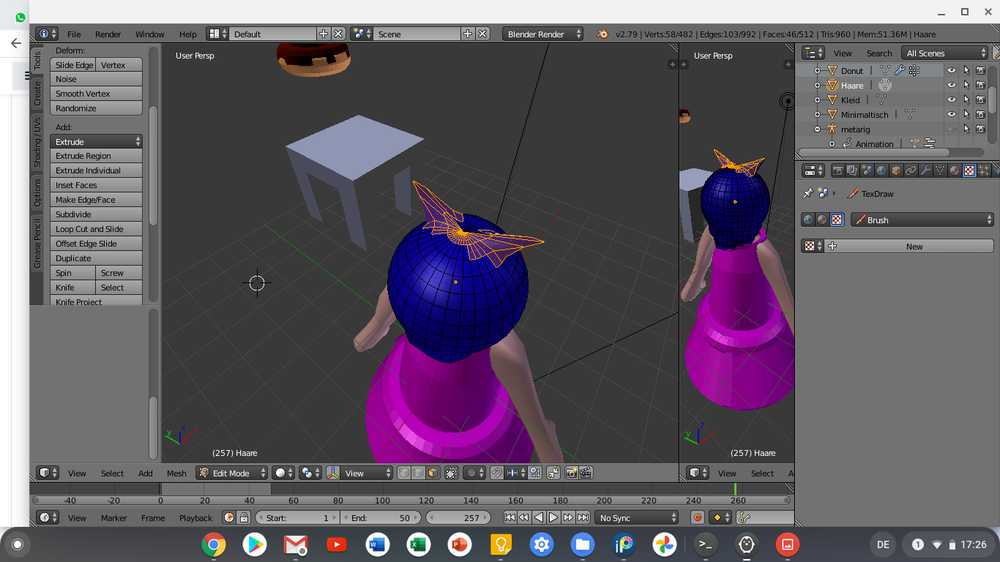This screenshot has height=562, width=1000.
Task: Click the Material properties sphere icon
Action: pyautogui.click(x=955, y=170)
